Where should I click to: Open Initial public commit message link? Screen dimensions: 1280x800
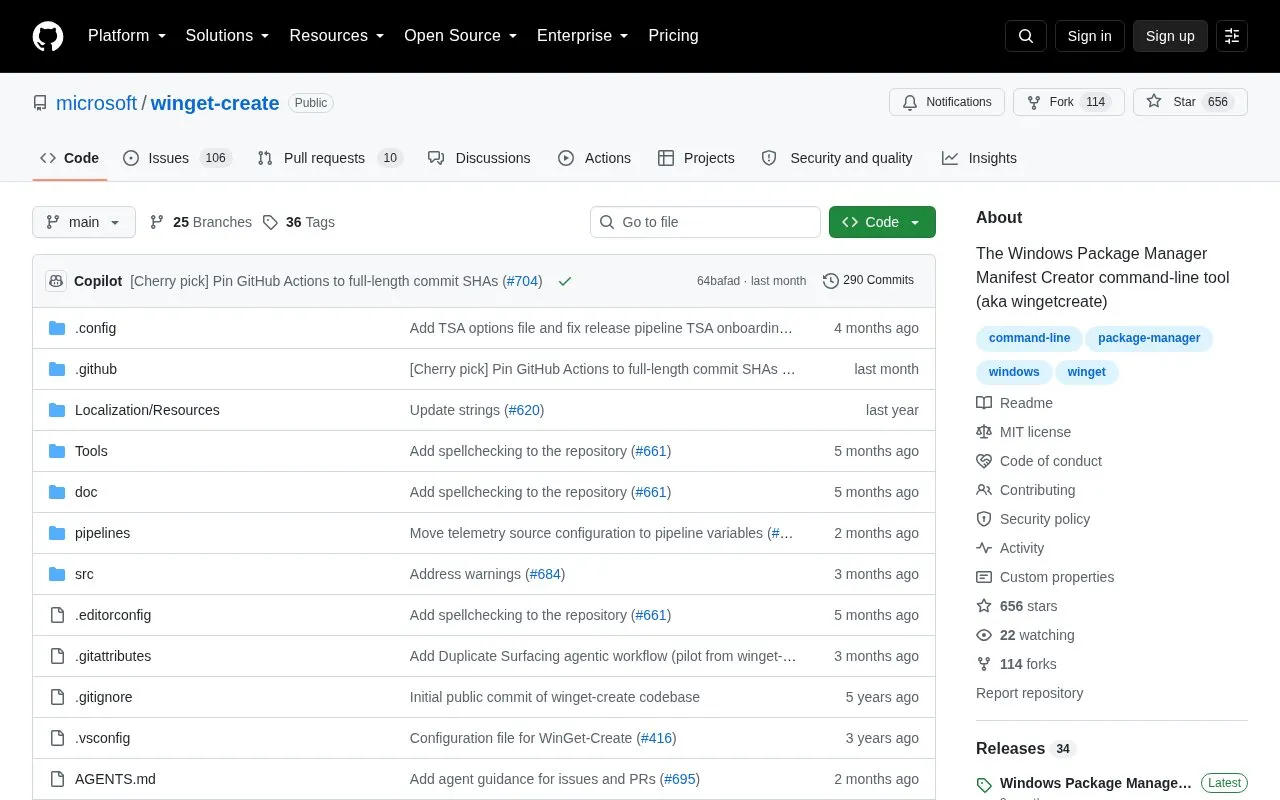555,697
